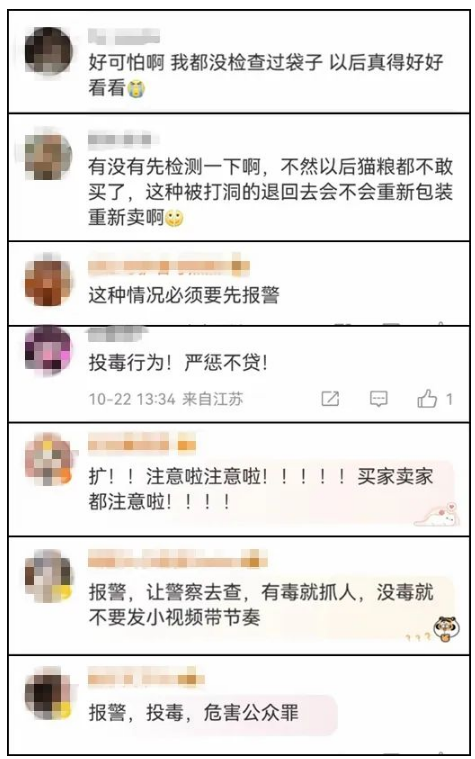Select comment 报警,投毒,危害公众罪
This screenshot has width=475, height=759.
pos(194,713)
